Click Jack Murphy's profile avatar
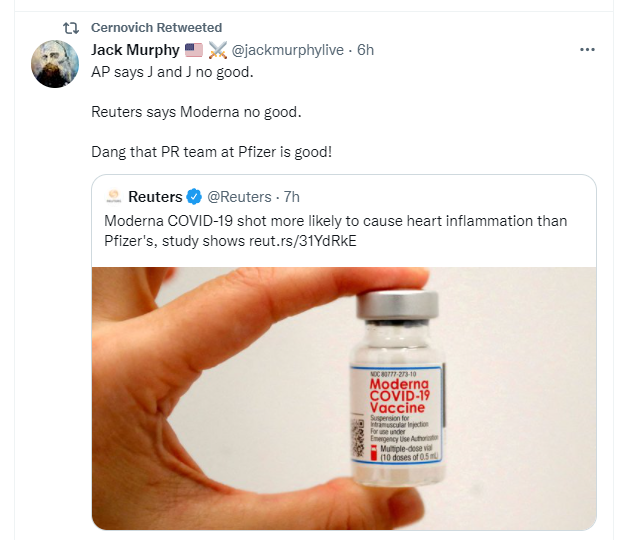This screenshot has height=540, width=629. (56, 63)
